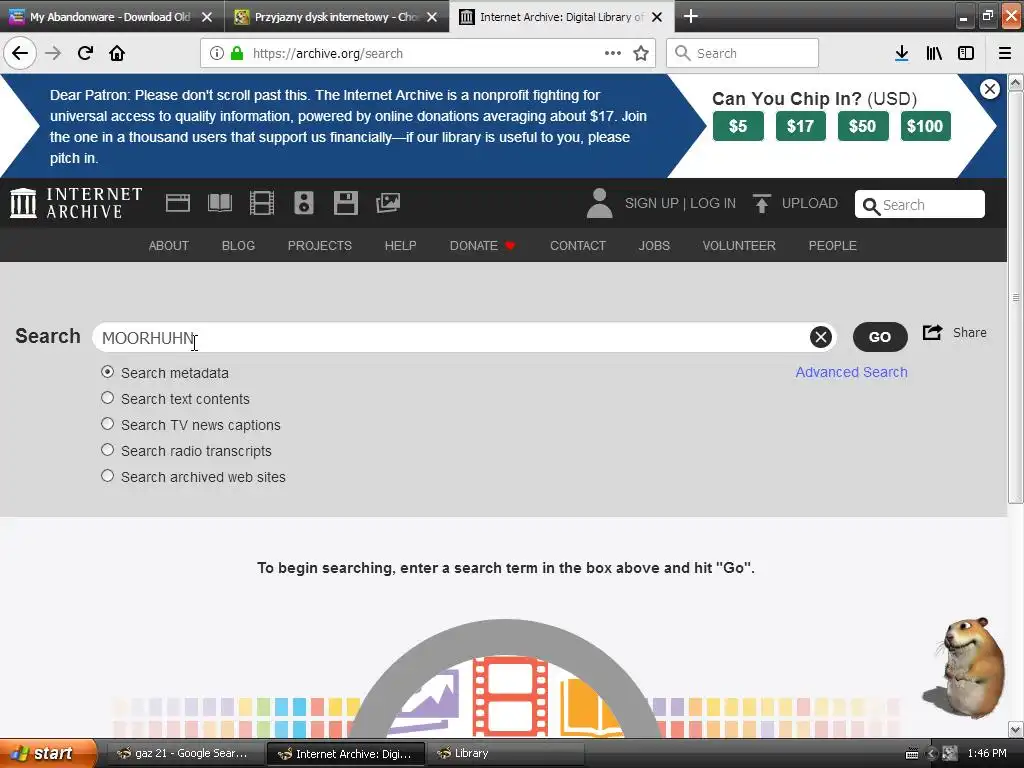The width and height of the screenshot is (1024, 768).
Task: Open the HELP menu item
Action: 400,246
